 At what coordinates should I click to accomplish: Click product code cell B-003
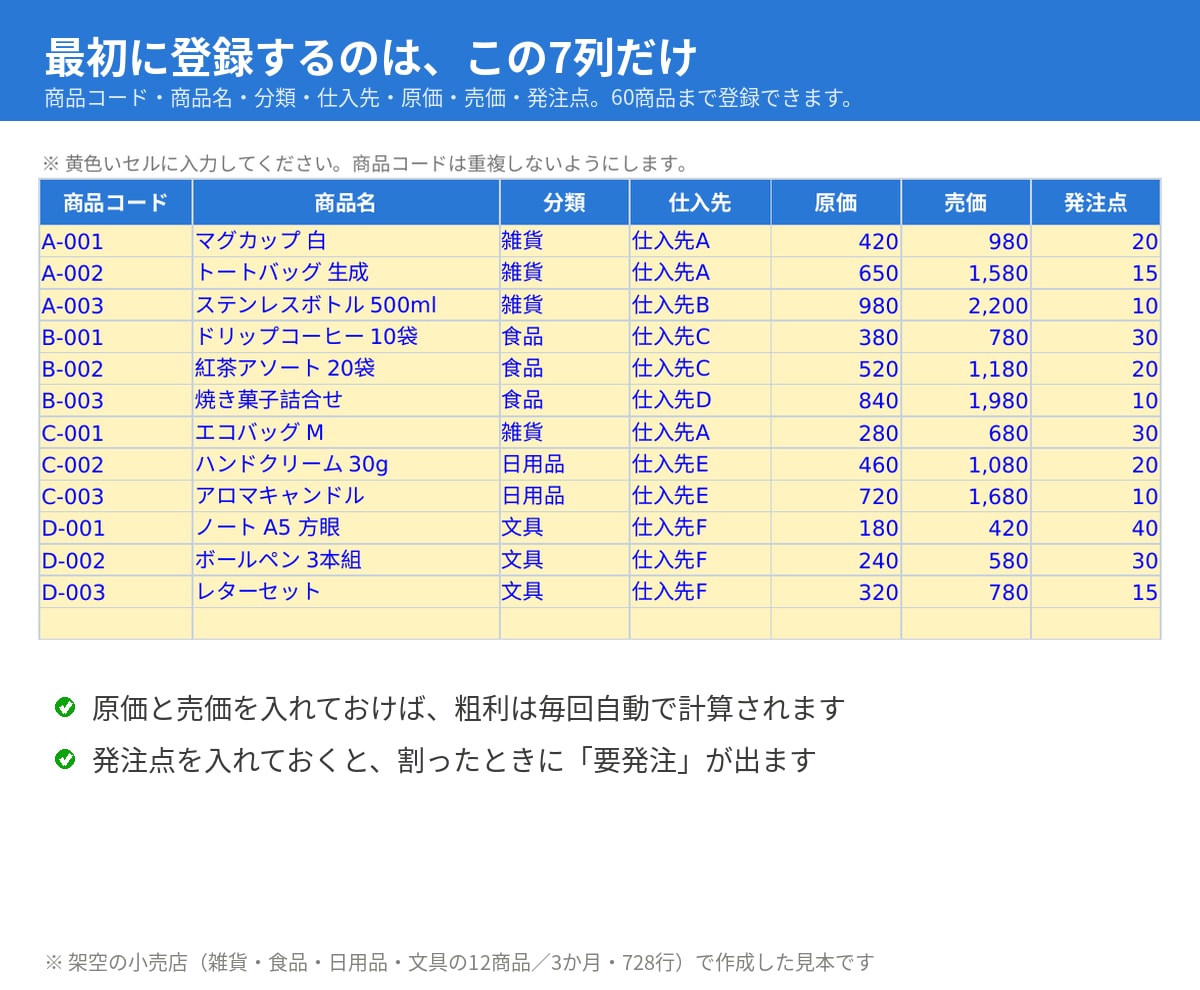[x=116, y=401]
